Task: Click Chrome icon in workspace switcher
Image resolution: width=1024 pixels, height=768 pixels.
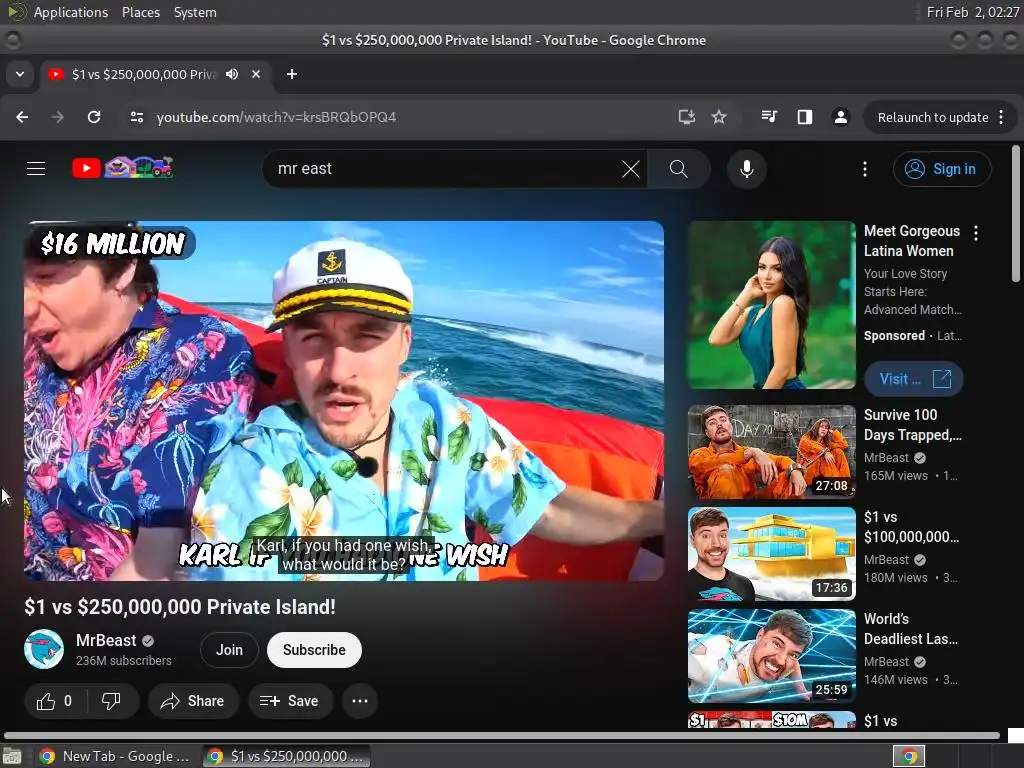Action: [909, 756]
